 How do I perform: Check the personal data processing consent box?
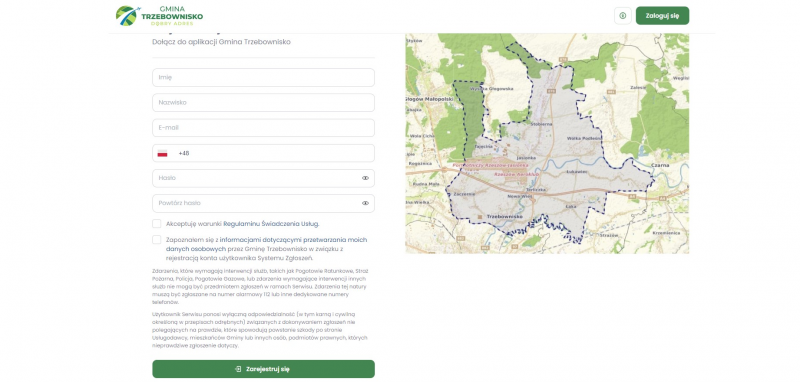click(x=157, y=240)
